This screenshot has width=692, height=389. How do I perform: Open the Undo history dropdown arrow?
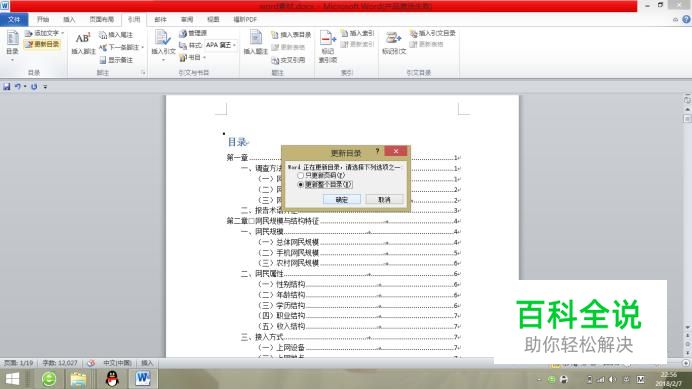25,87
